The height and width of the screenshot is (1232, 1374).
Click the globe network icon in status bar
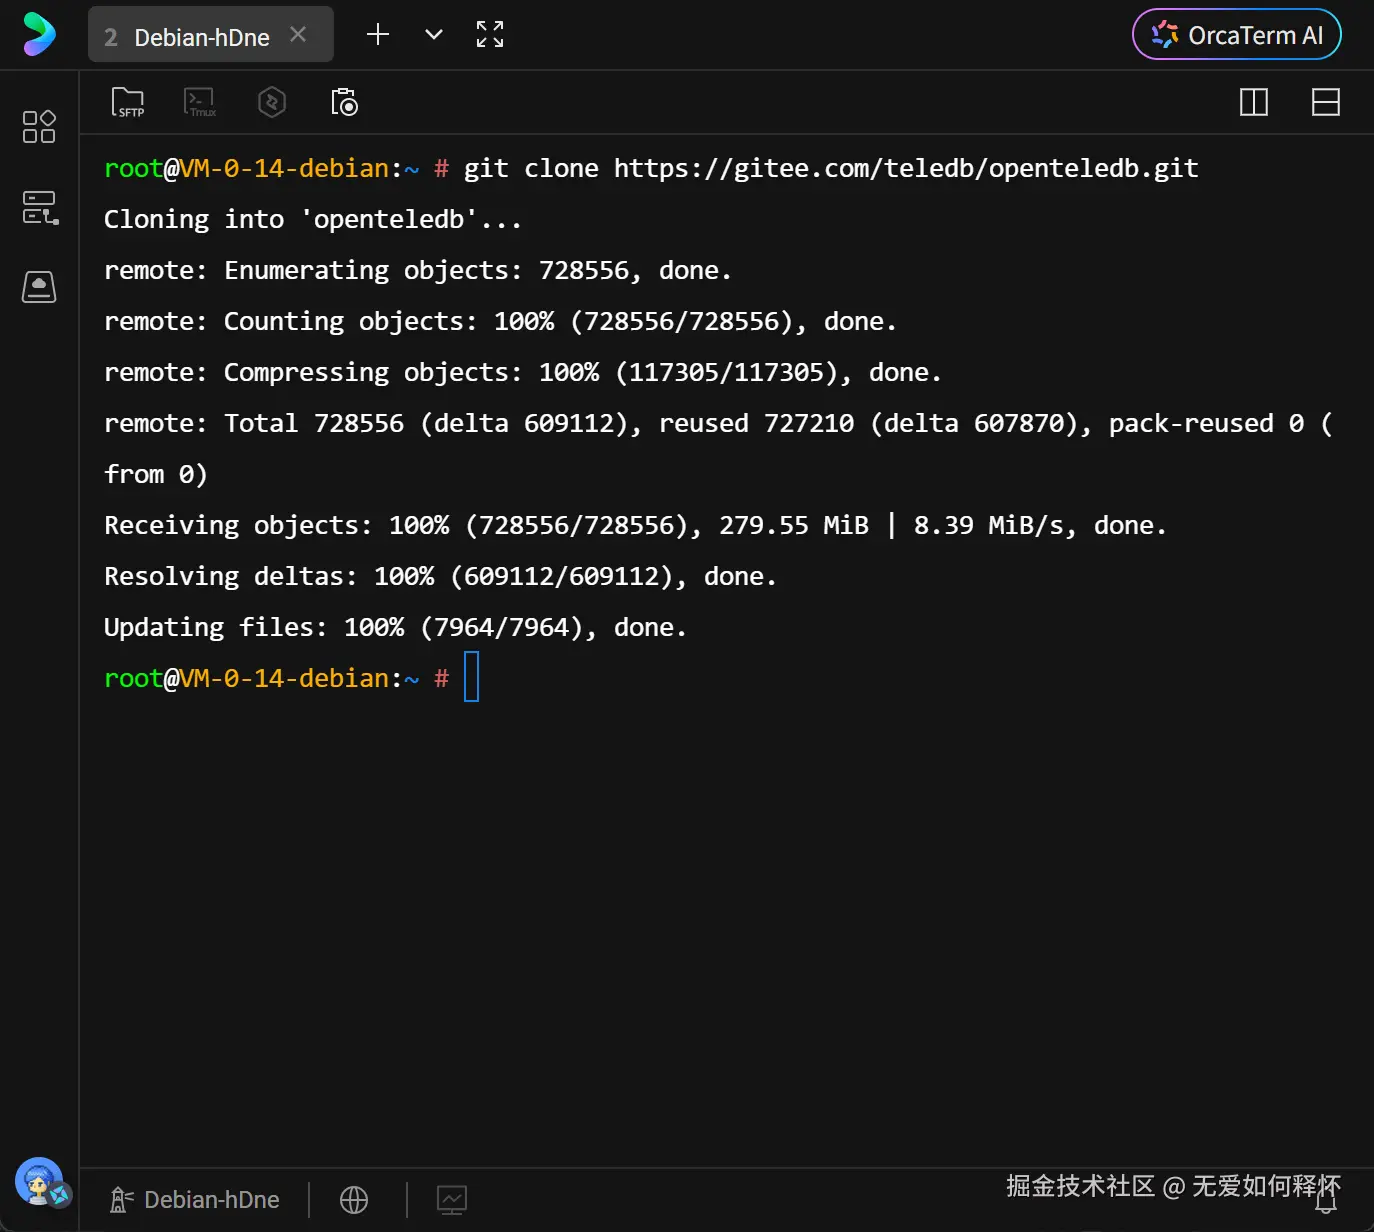354,1200
